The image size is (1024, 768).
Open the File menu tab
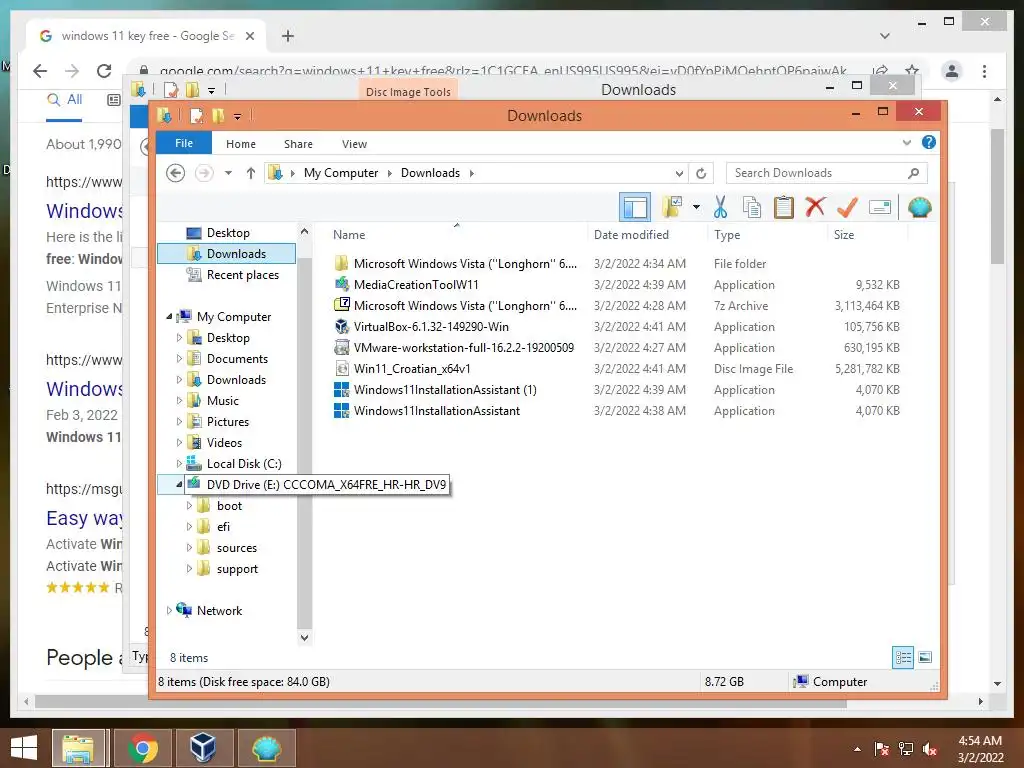click(x=184, y=143)
